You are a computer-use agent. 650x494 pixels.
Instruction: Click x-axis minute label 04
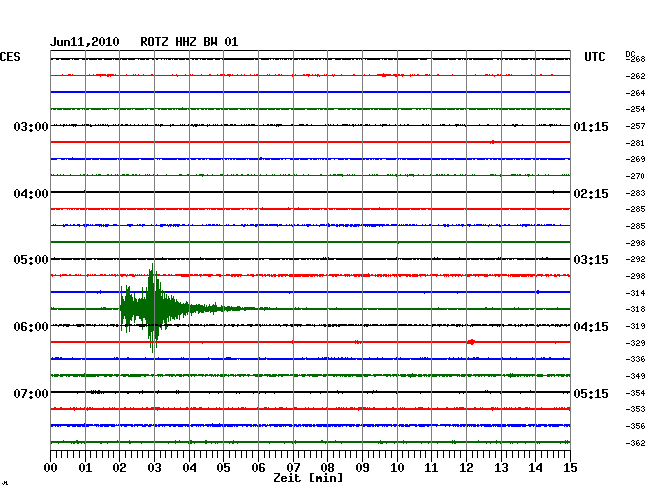[189, 468]
